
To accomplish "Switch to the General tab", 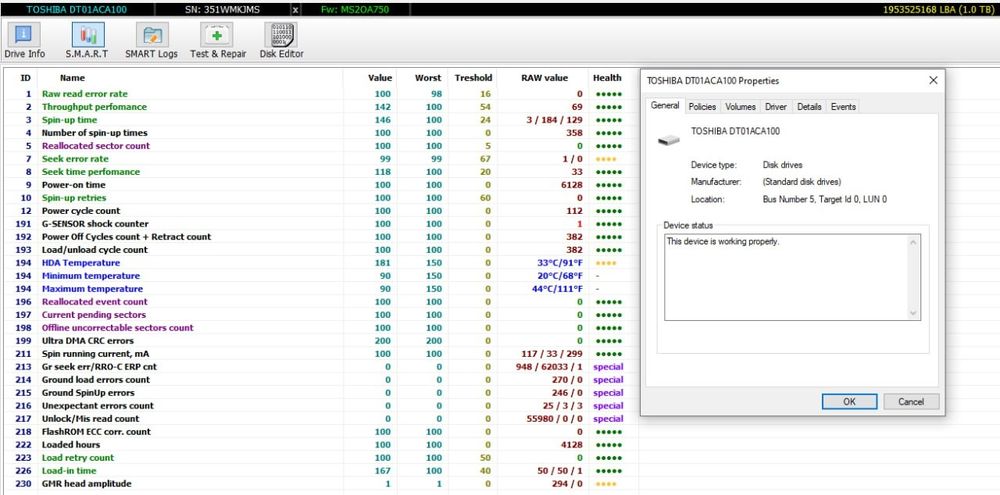I will point(665,106).
